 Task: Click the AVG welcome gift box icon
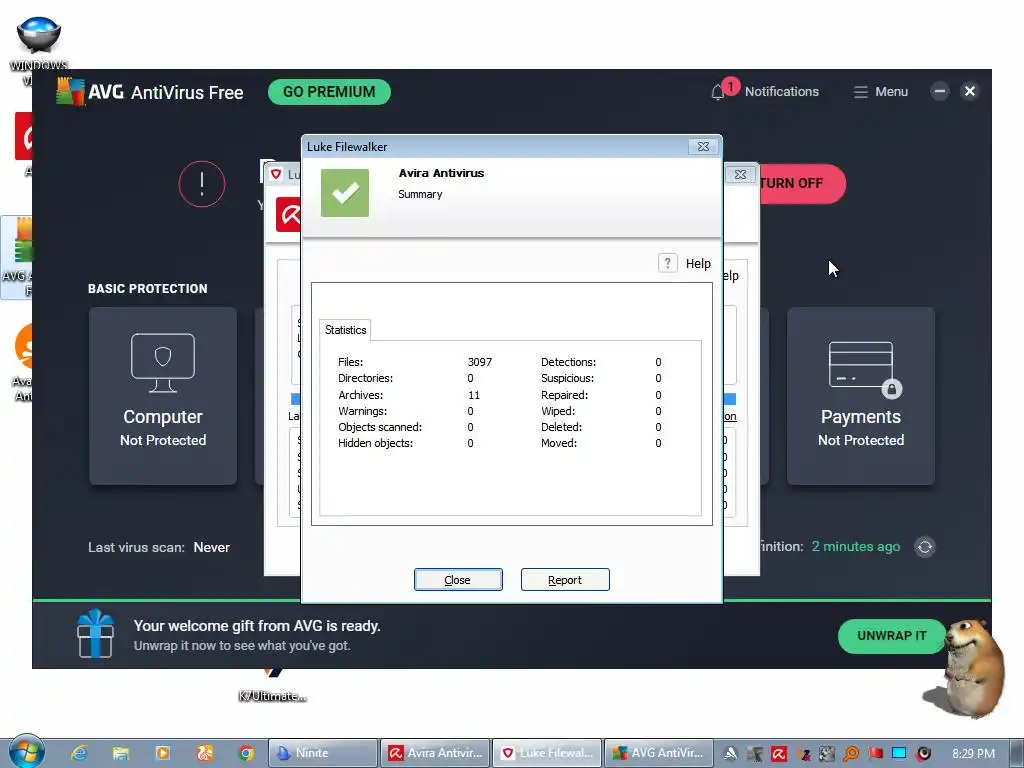[x=95, y=633]
